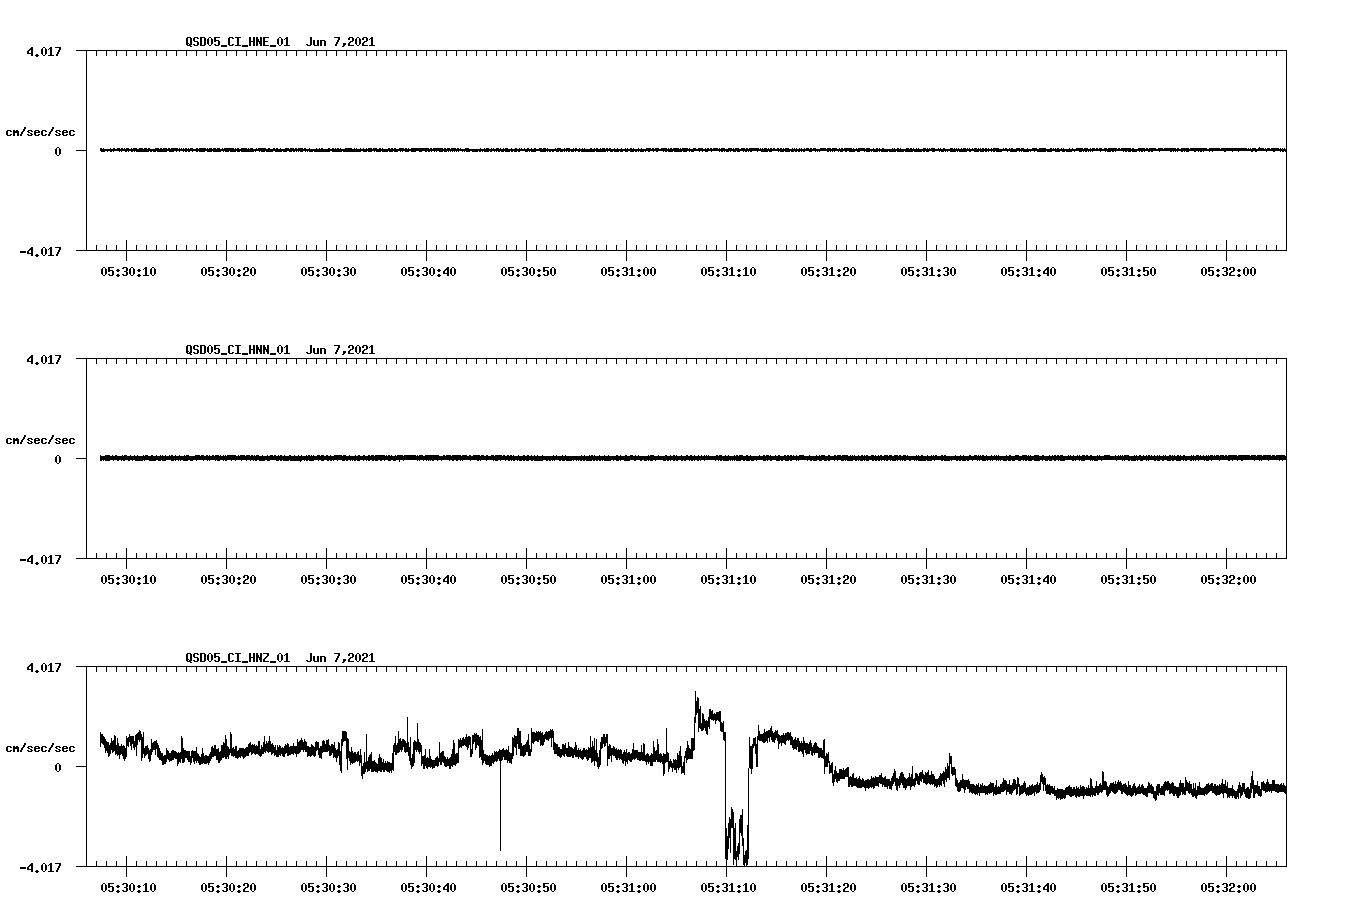Image resolution: width=1358 pixels, height=924 pixels.
Task: Click the QSD05_CI_HNE_01 channel title
Action: click(x=237, y=42)
